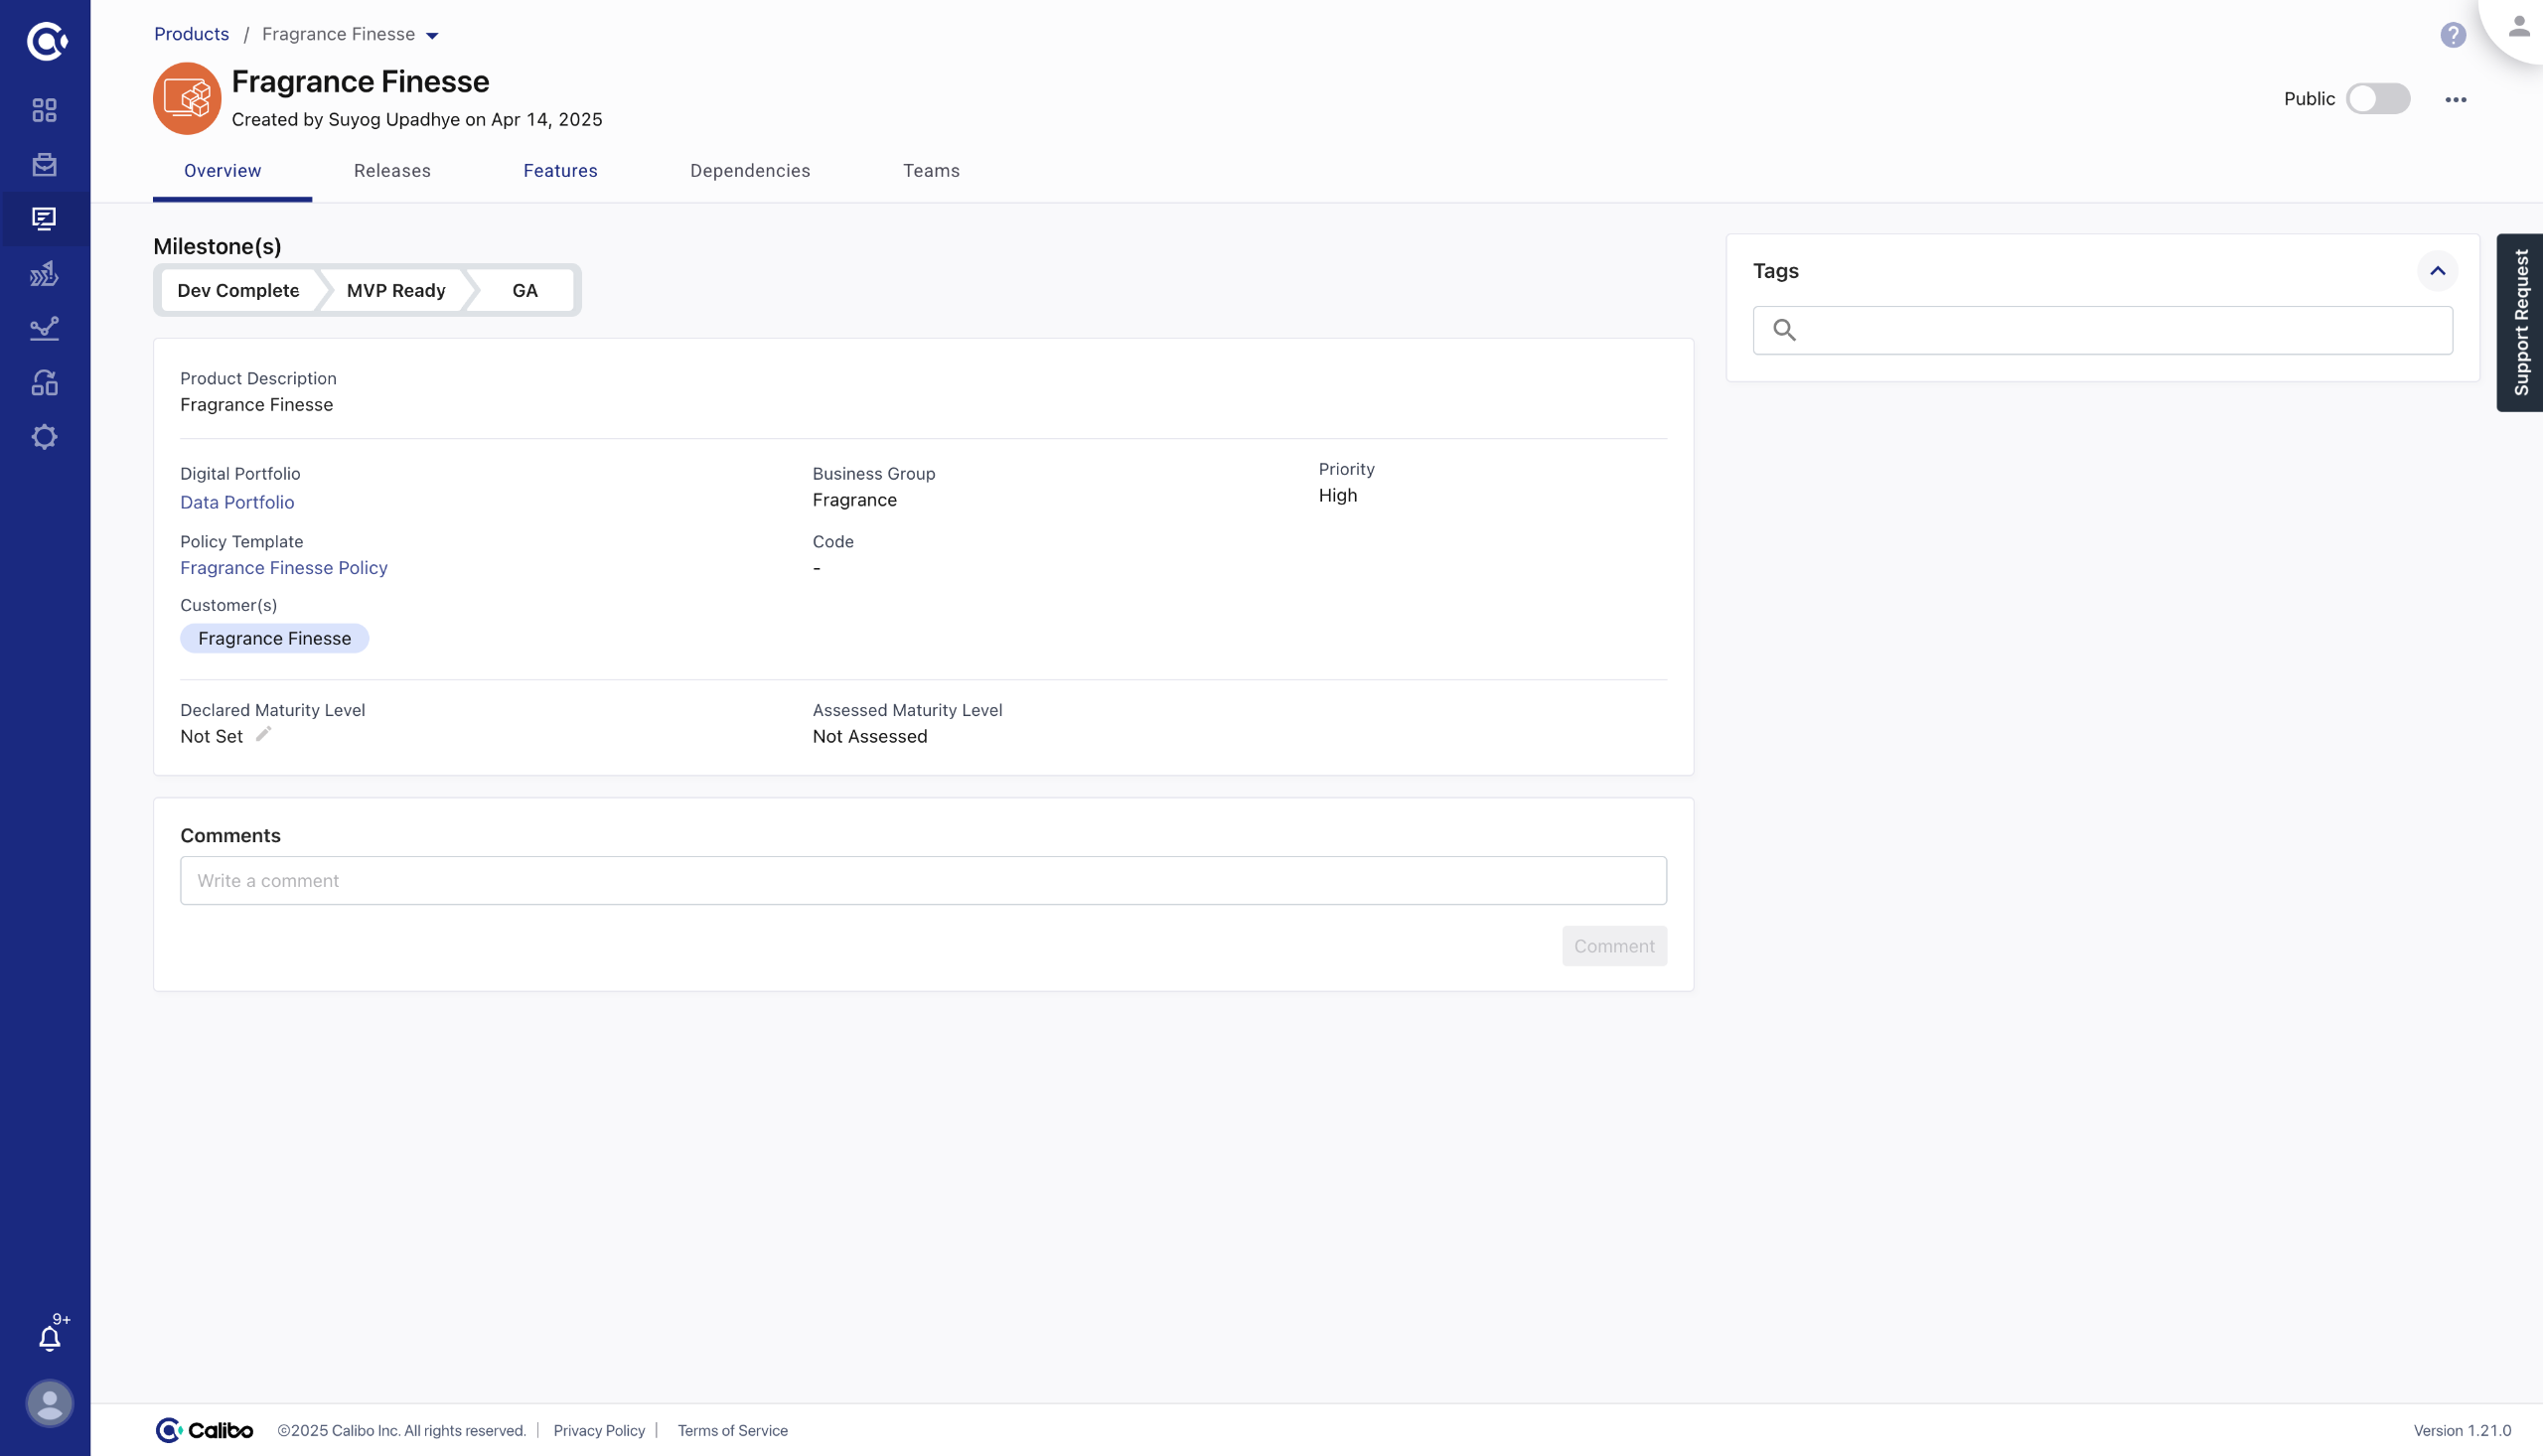Click the help question mark icon

click(x=2452, y=35)
